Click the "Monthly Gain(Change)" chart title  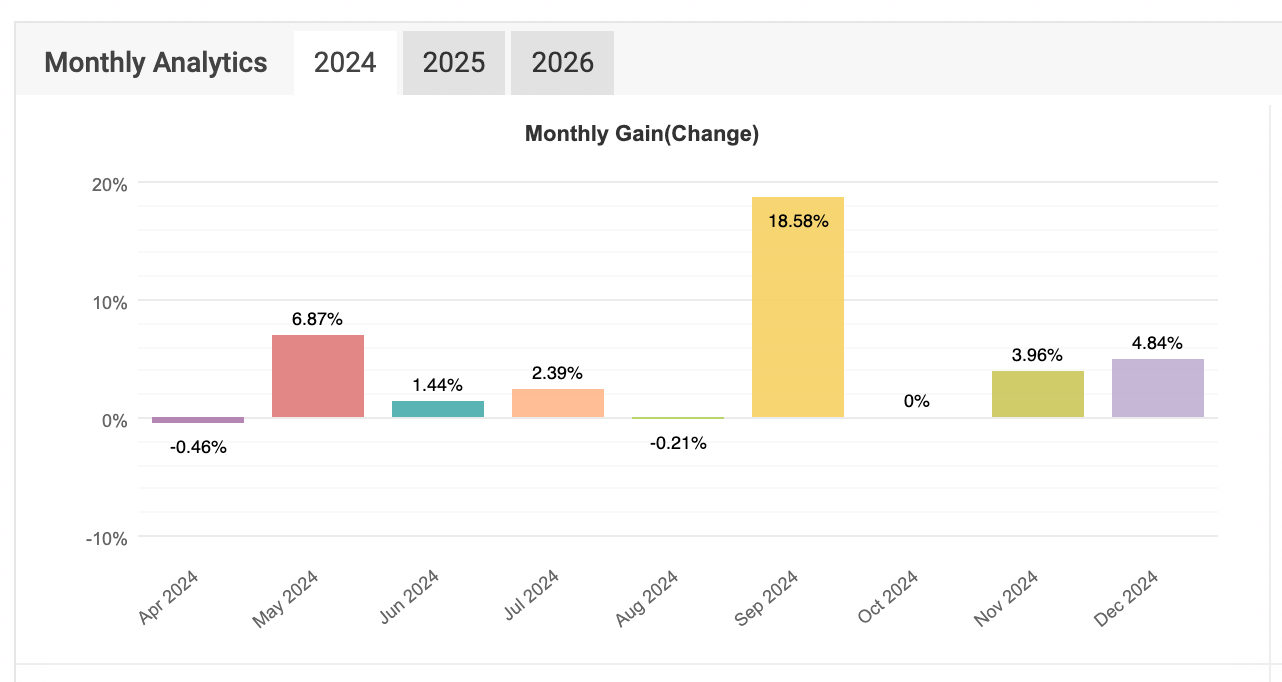[642, 134]
